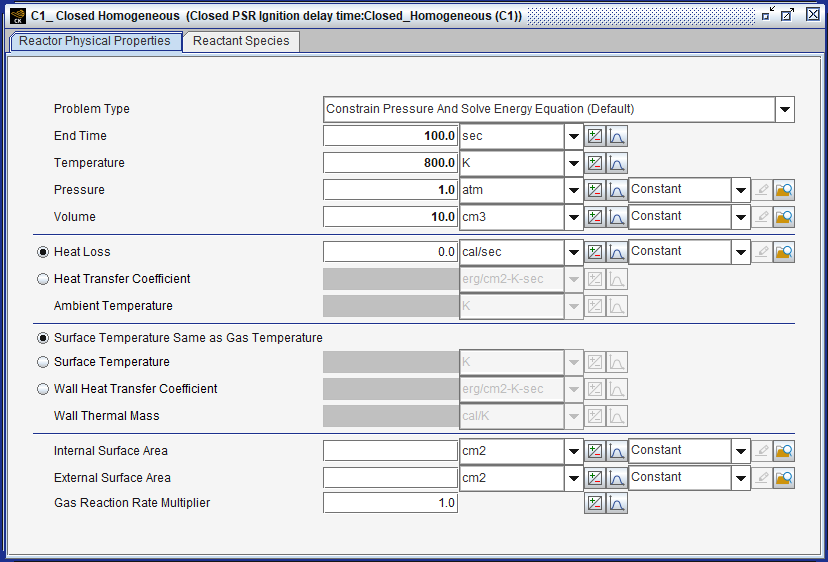
Task: Open the Volume unit dropdown showing cm3
Action: click(573, 218)
